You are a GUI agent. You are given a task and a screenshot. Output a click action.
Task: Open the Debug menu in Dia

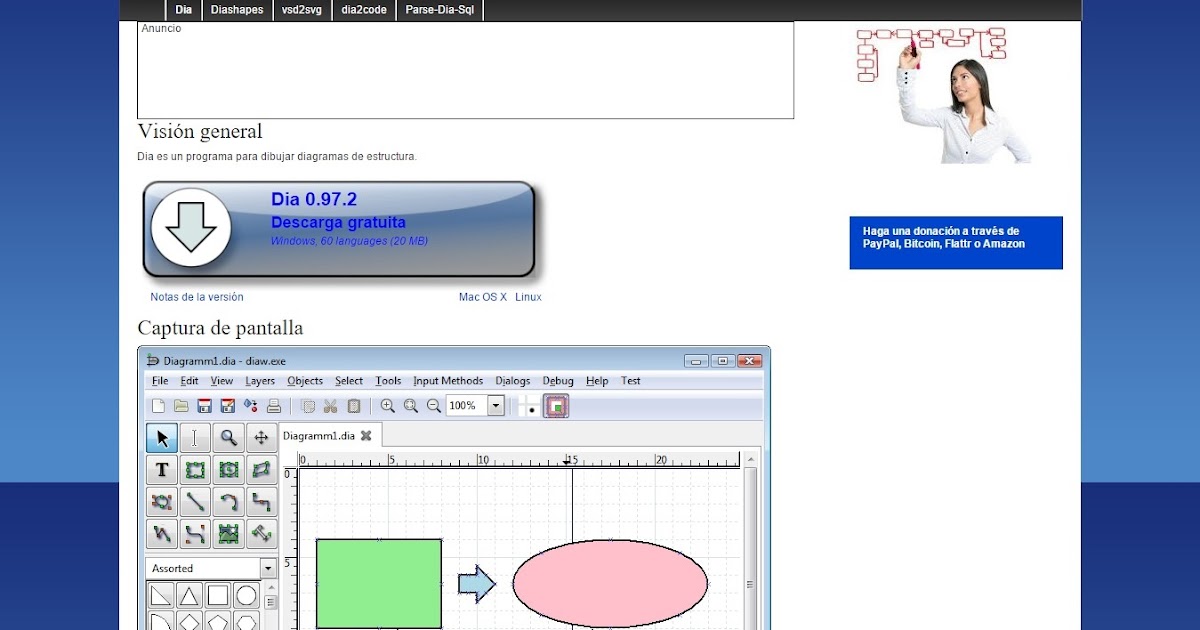coord(558,381)
